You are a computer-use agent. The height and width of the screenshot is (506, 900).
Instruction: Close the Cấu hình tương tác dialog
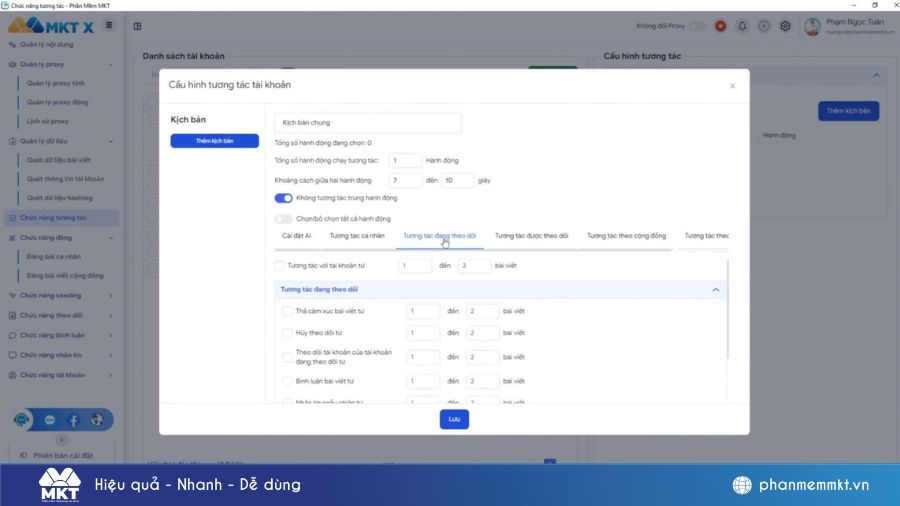(x=732, y=86)
